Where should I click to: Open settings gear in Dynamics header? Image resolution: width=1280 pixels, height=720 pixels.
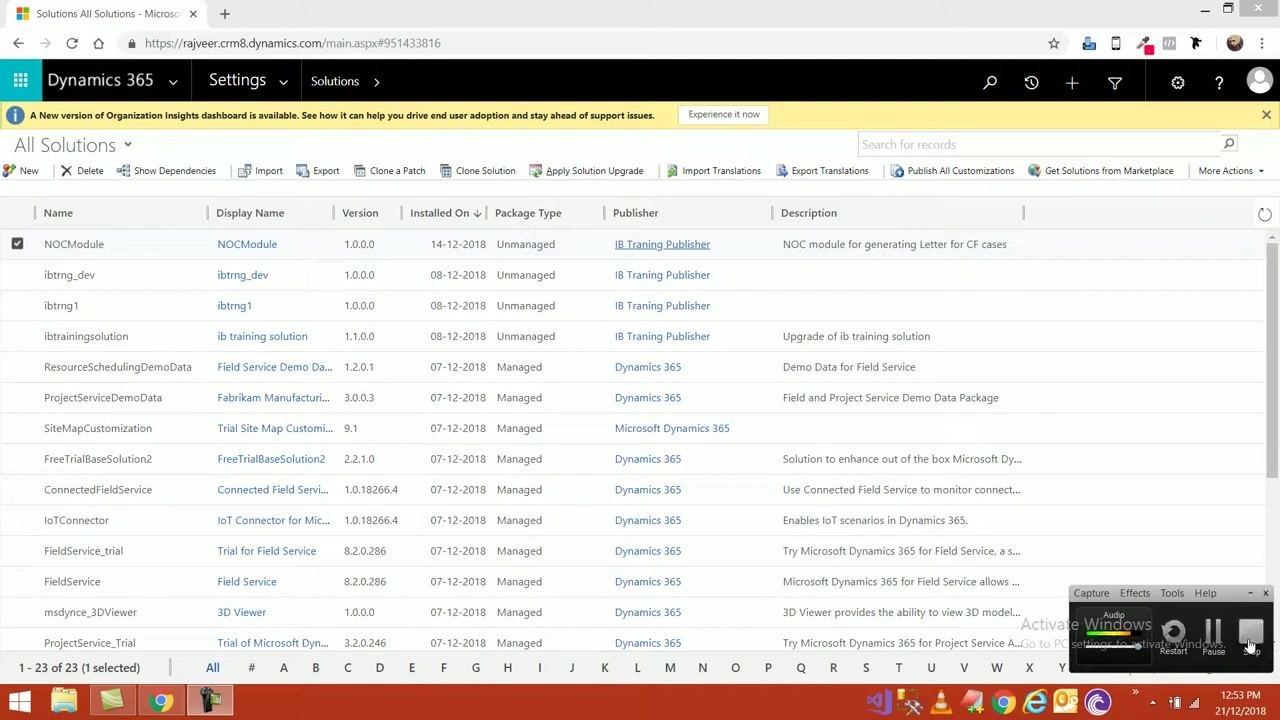(1178, 82)
